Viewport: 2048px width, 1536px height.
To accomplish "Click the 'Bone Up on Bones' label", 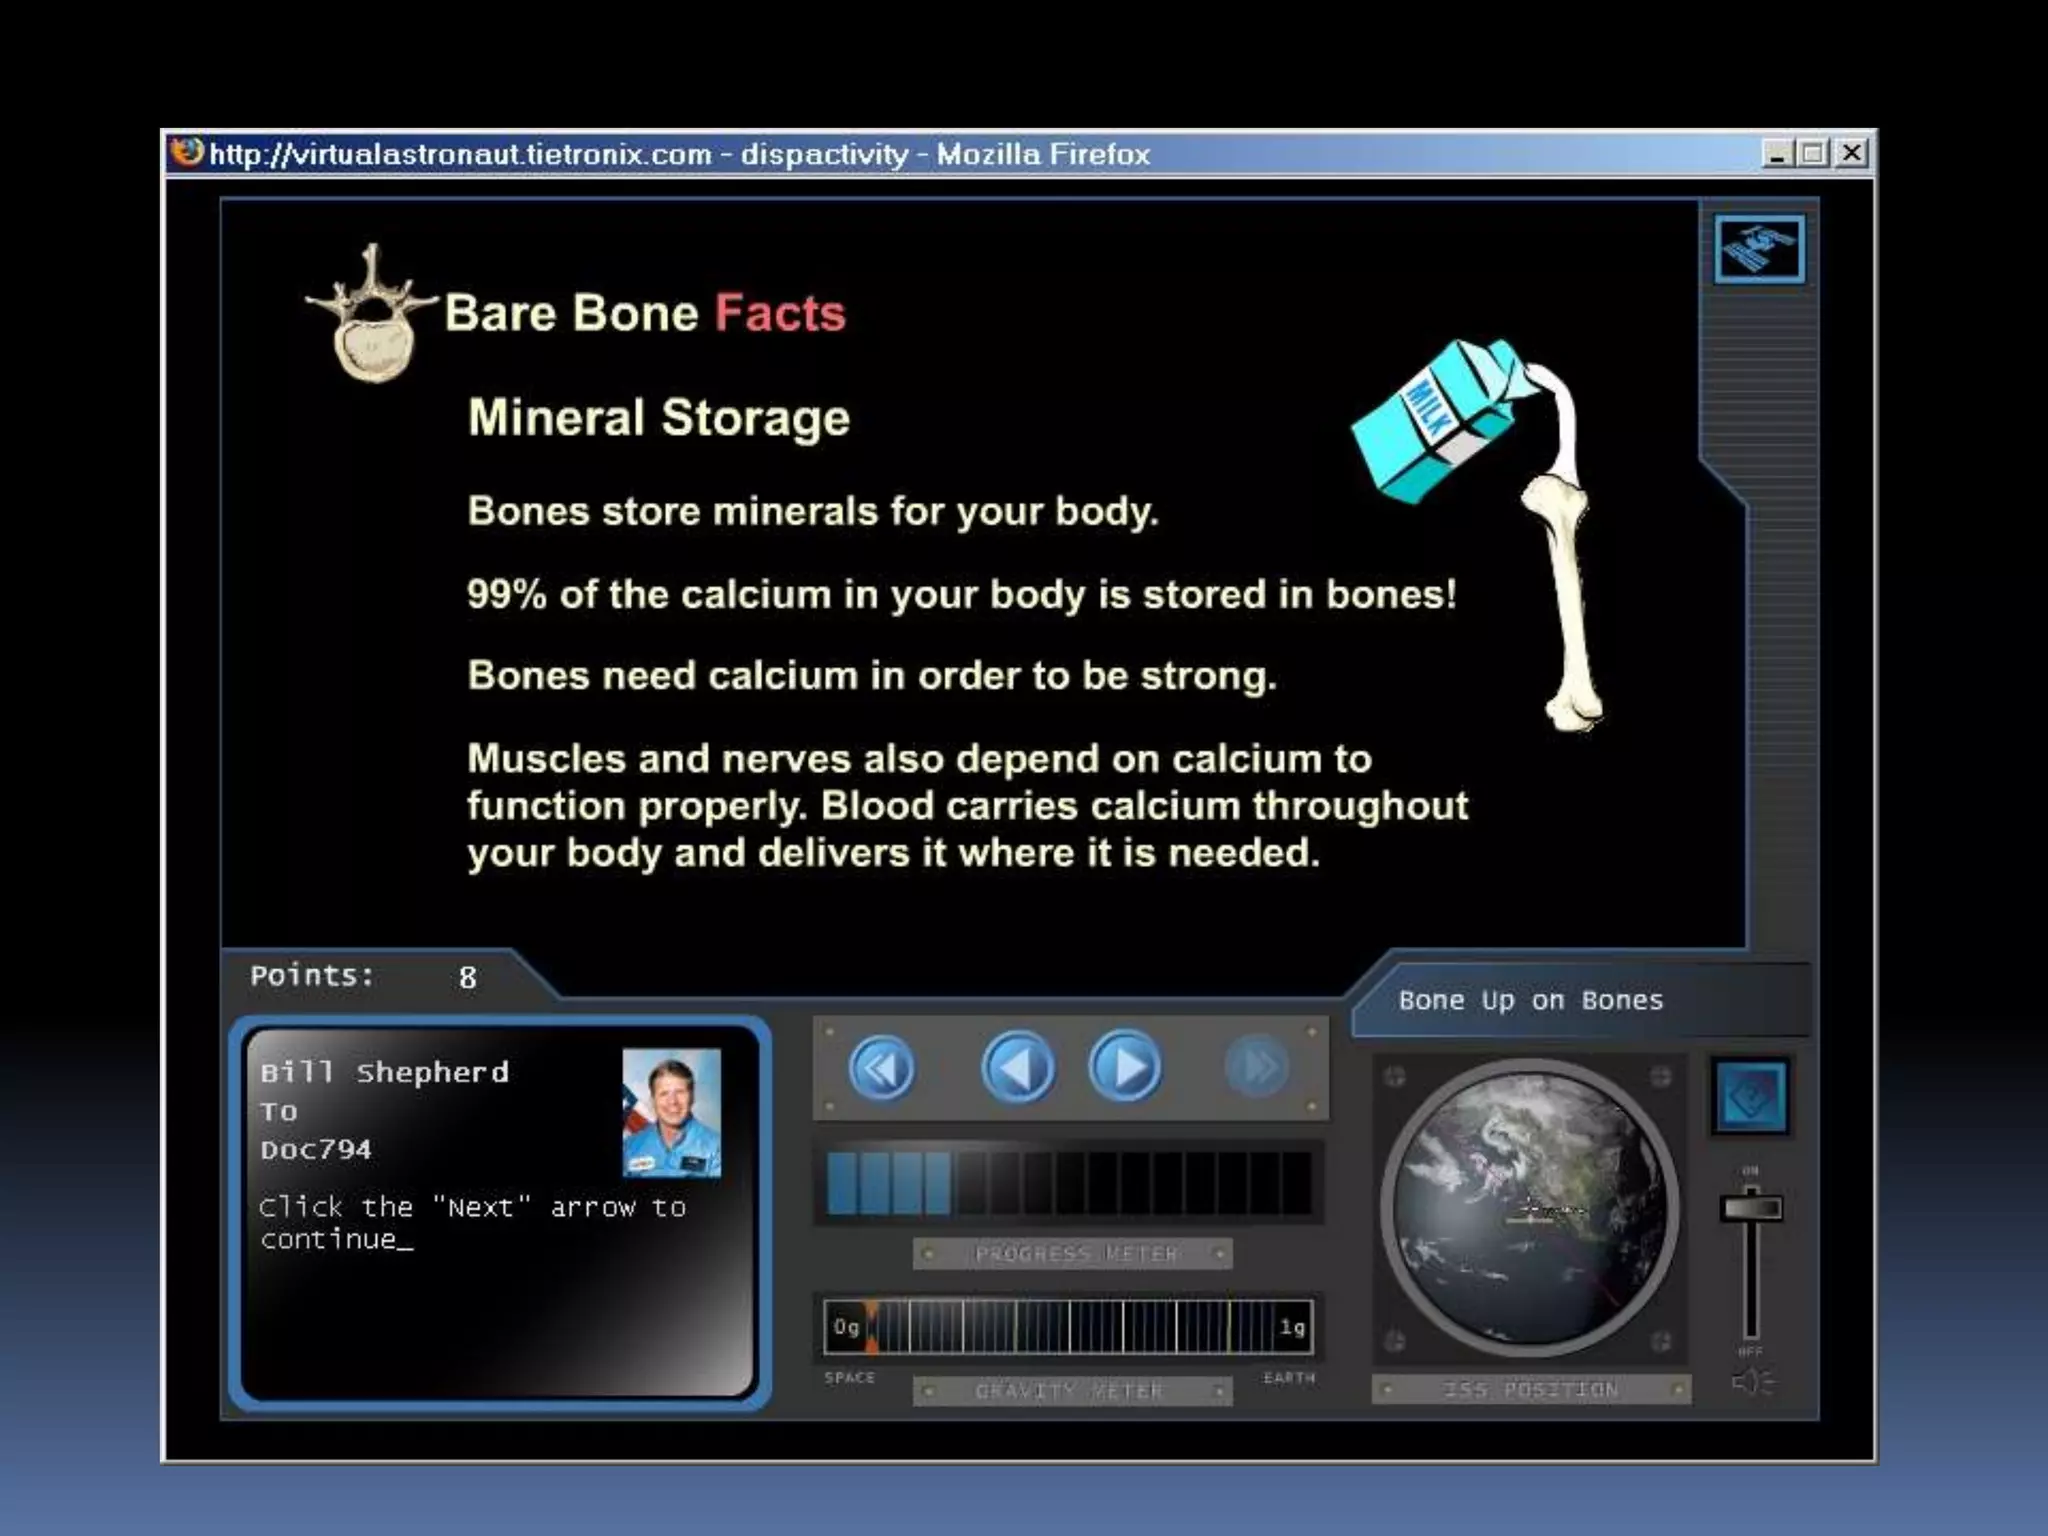I will click(1530, 1000).
